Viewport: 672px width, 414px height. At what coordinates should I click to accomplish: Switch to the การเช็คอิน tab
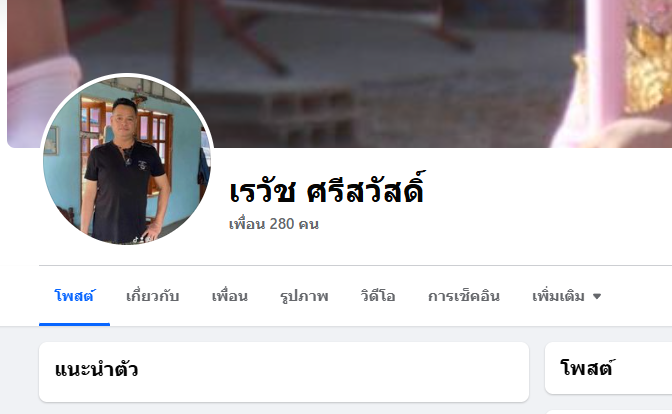pos(464,296)
